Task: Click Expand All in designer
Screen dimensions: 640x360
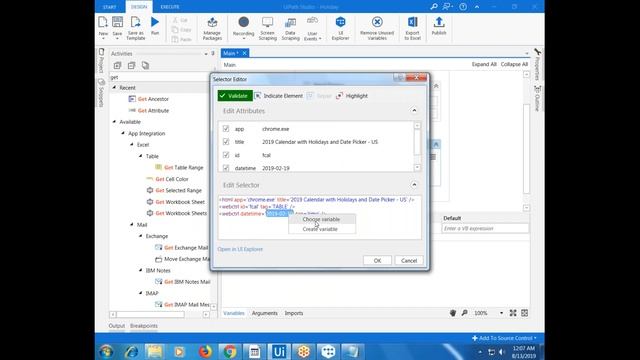Action: coord(484,64)
